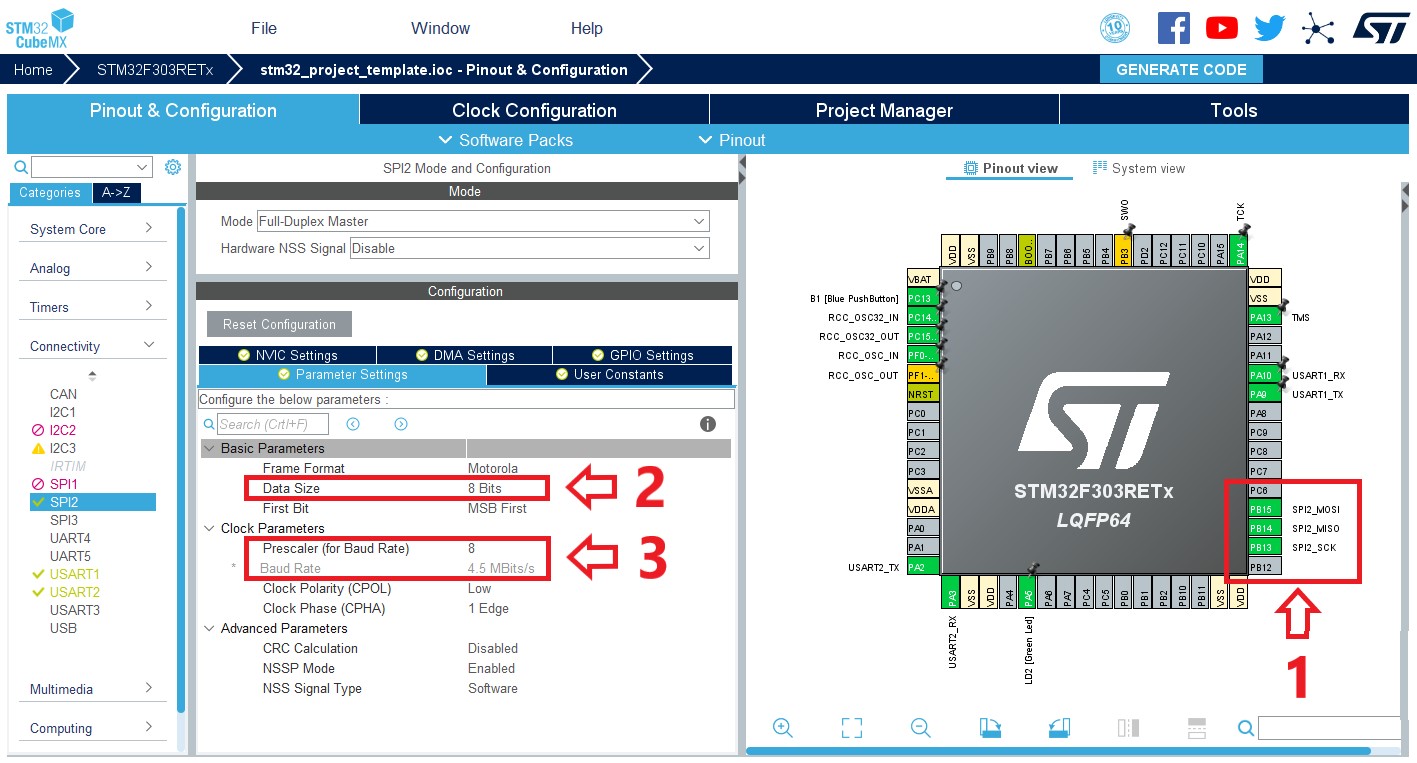Select SPI2 in the connectivity list

pos(92,502)
